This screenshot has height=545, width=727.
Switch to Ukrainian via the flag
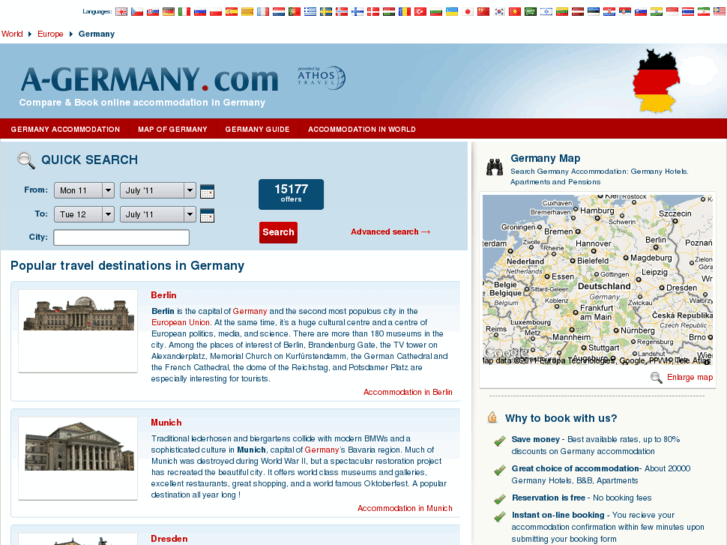pos(452,12)
